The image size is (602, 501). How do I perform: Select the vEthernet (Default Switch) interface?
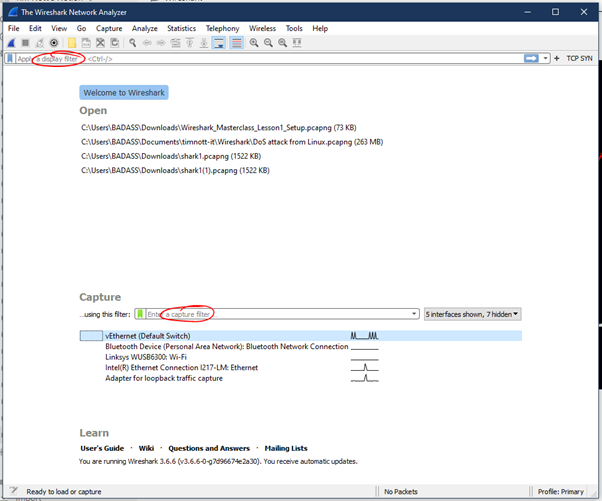[x=149, y=335]
